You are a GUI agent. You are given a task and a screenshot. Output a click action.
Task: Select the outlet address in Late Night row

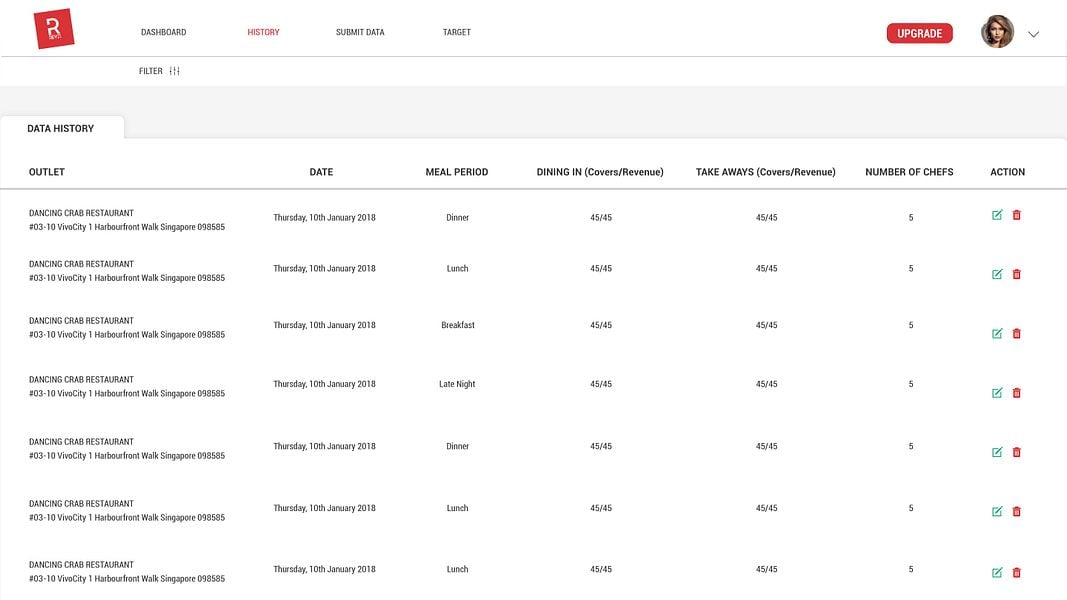coord(127,393)
